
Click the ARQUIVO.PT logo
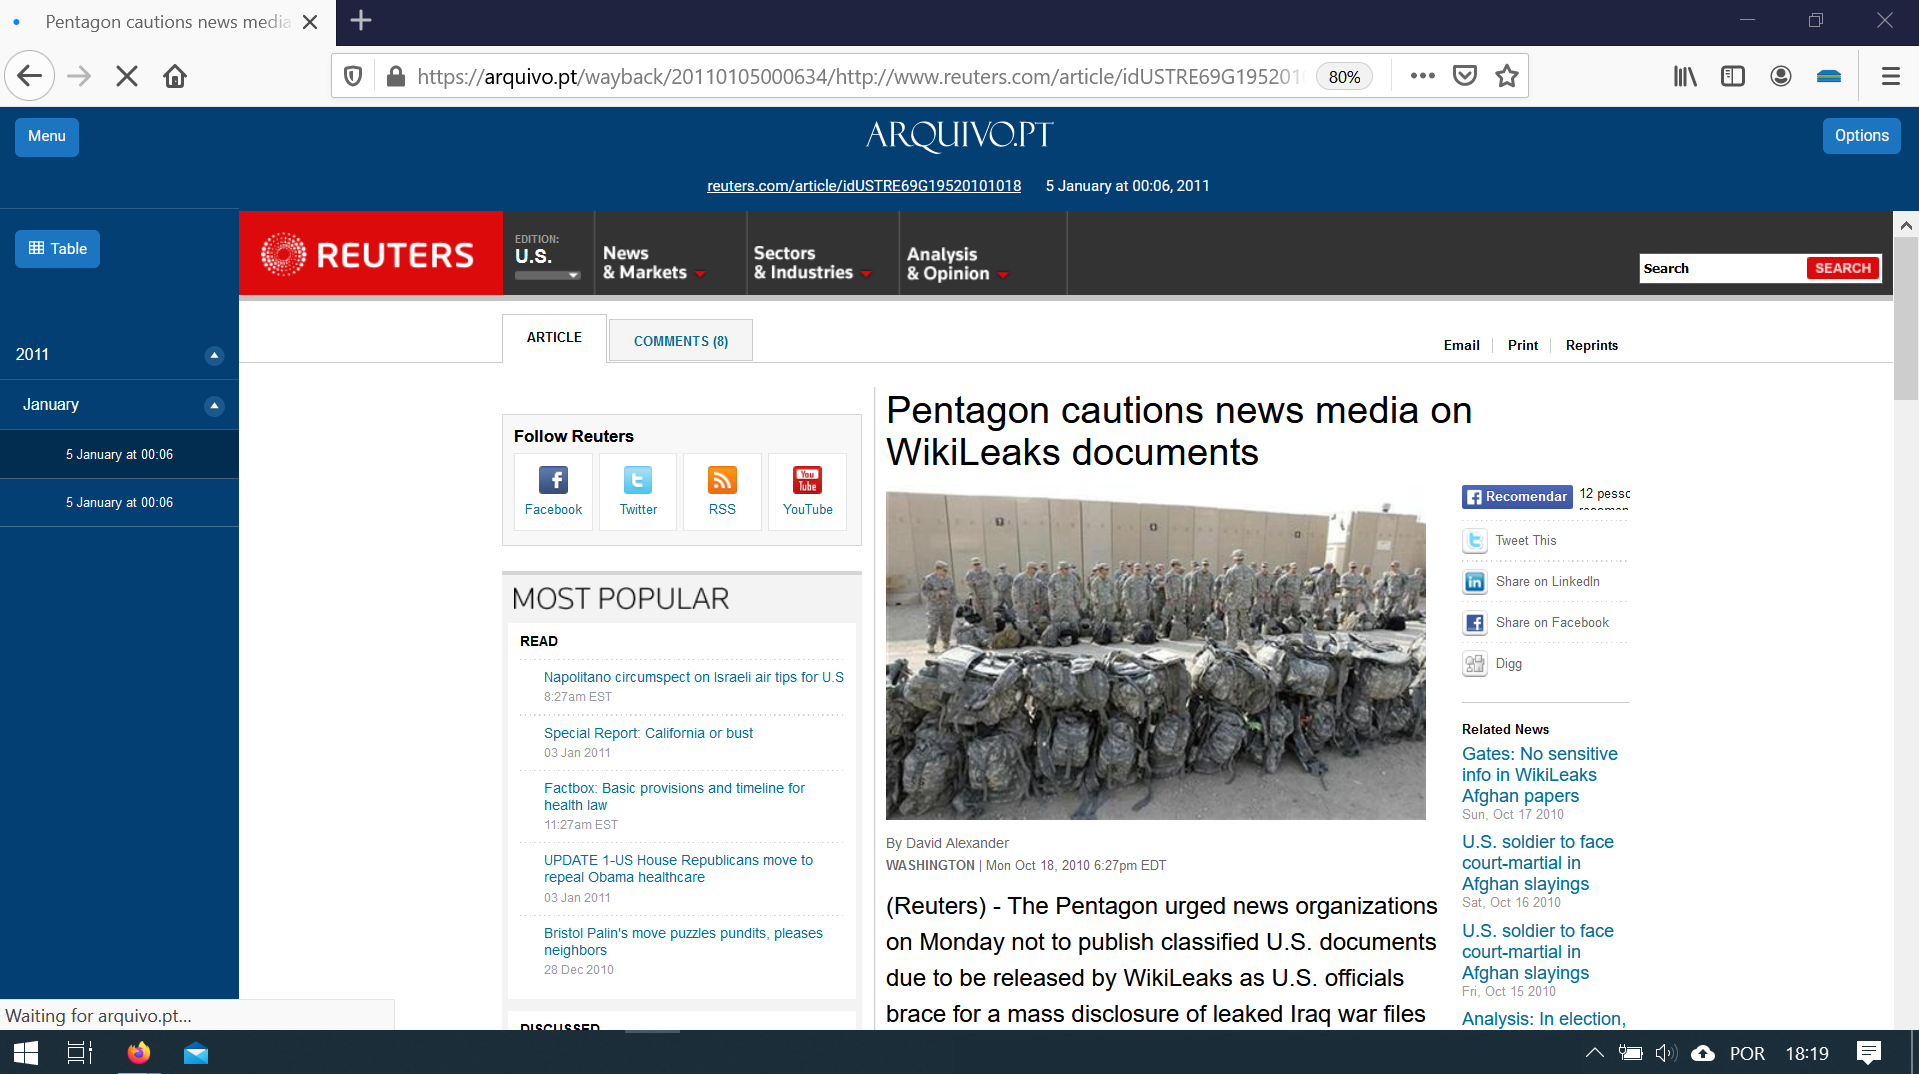click(x=959, y=135)
